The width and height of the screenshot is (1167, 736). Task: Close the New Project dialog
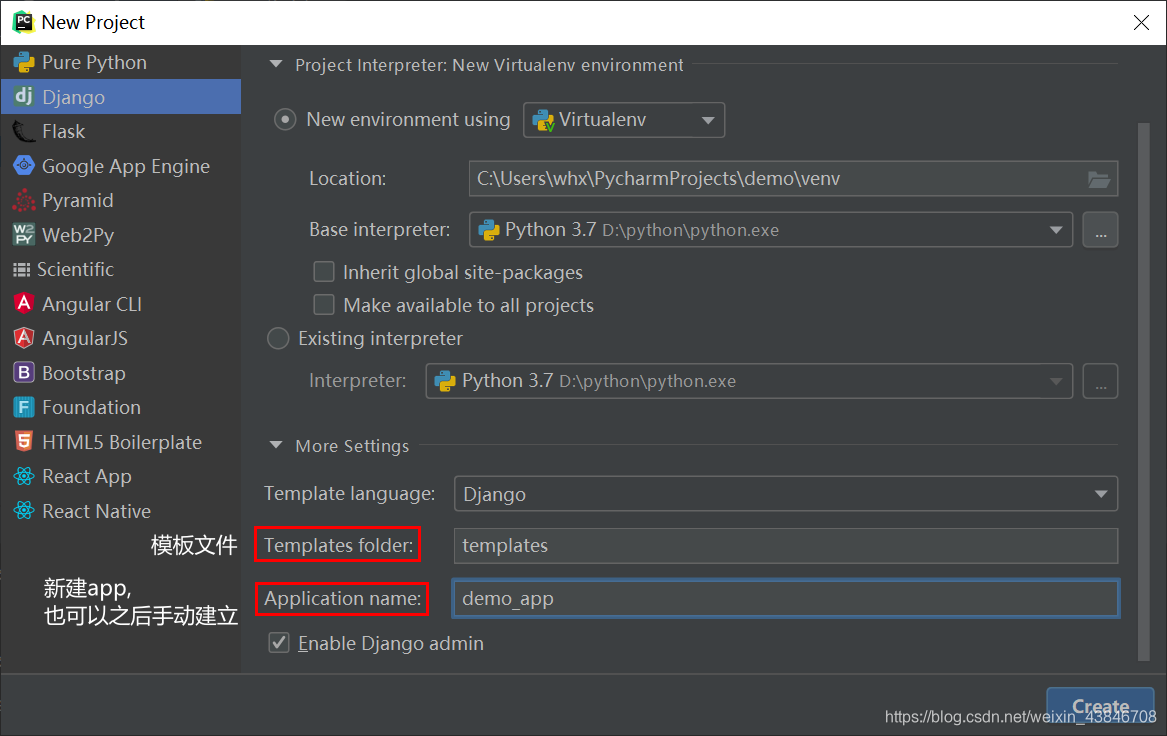(x=1141, y=22)
